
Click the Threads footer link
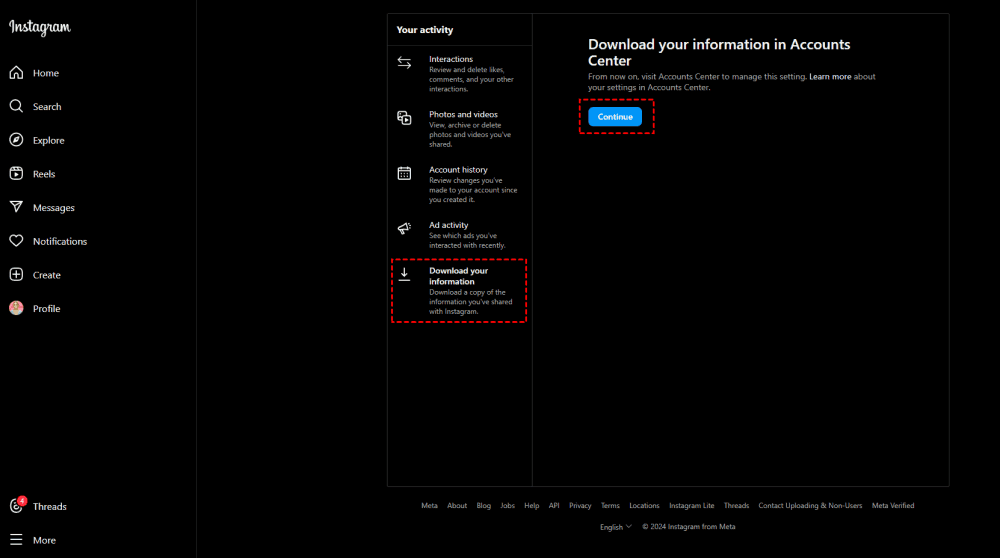736,506
